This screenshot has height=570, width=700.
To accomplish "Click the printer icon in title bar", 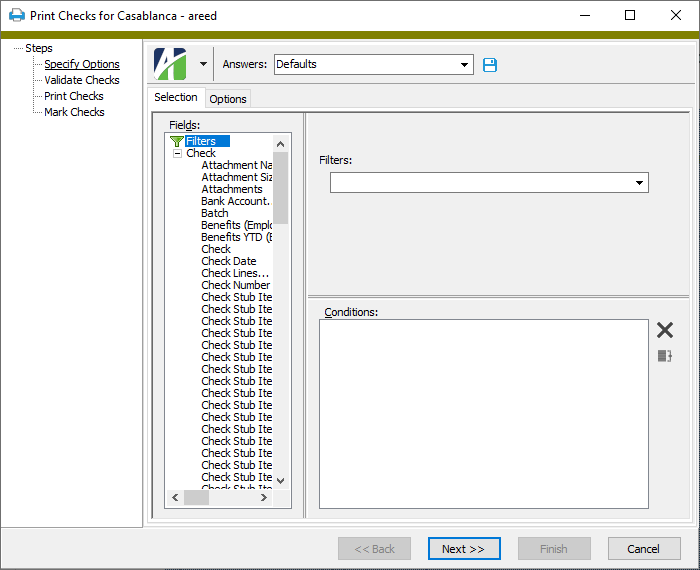I will click(17, 16).
